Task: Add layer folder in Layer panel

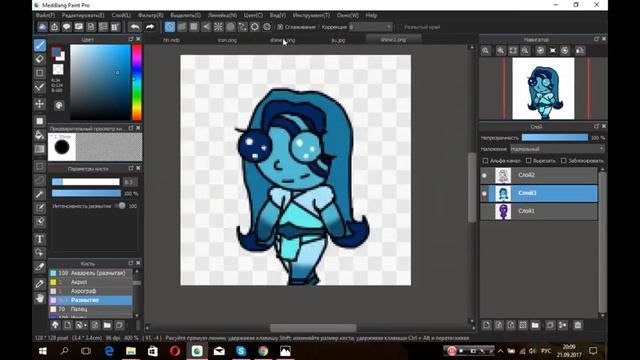Action: point(535,325)
